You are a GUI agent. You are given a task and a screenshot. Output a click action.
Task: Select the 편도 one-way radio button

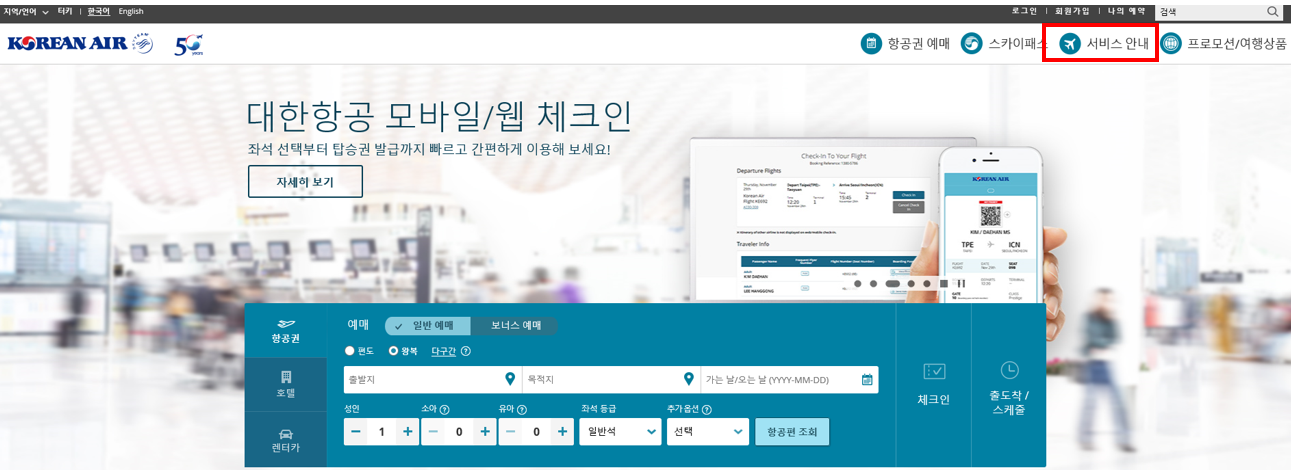coord(349,351)
